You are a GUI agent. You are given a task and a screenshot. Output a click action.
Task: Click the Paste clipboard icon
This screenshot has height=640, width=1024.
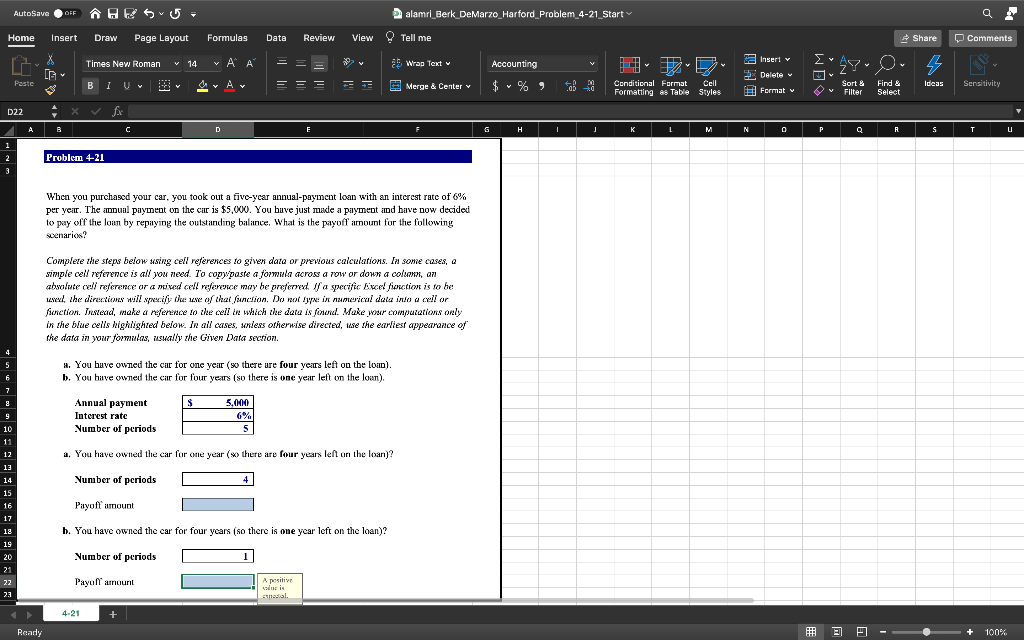pyautogui.click(x=22, y=67)
